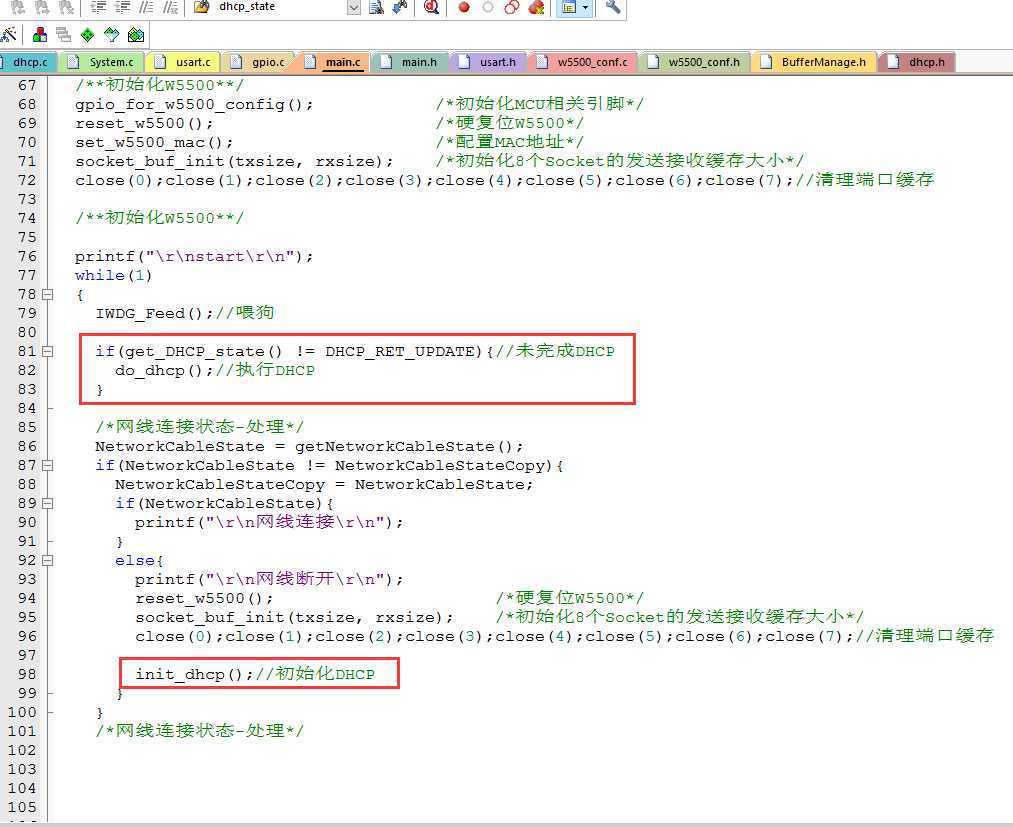The image size is (1013, 827).
Task: Open Manage Project Items colored boxes icon
Action: coord(40,34)
